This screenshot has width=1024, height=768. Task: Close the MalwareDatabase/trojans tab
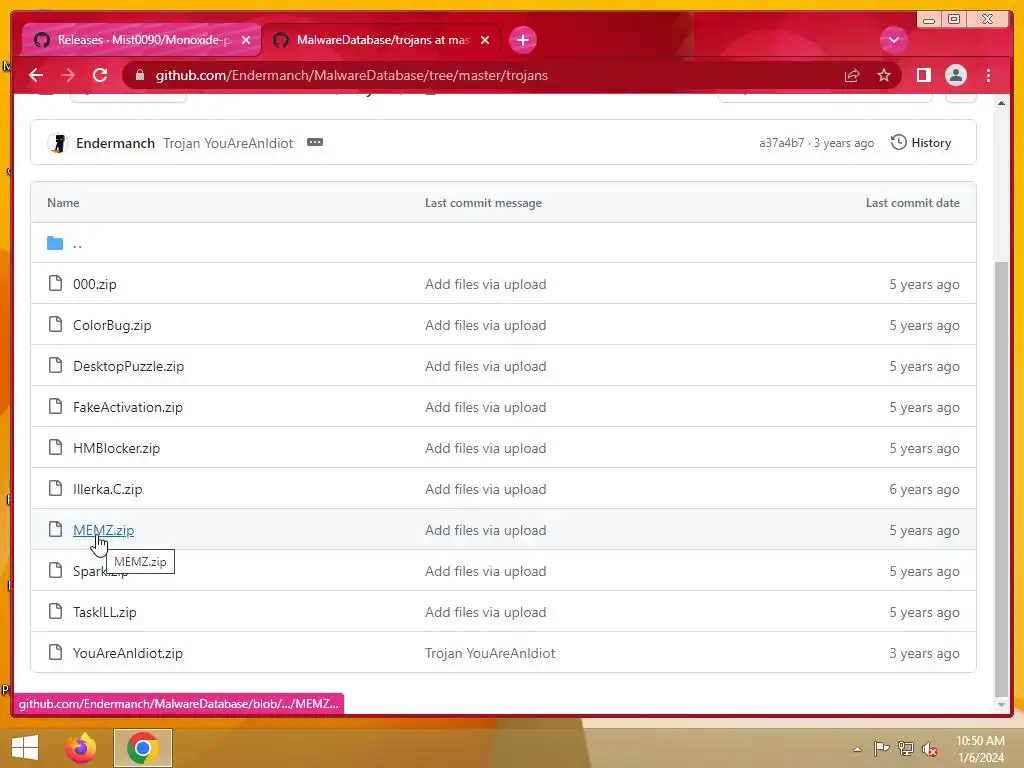point(485,40)
